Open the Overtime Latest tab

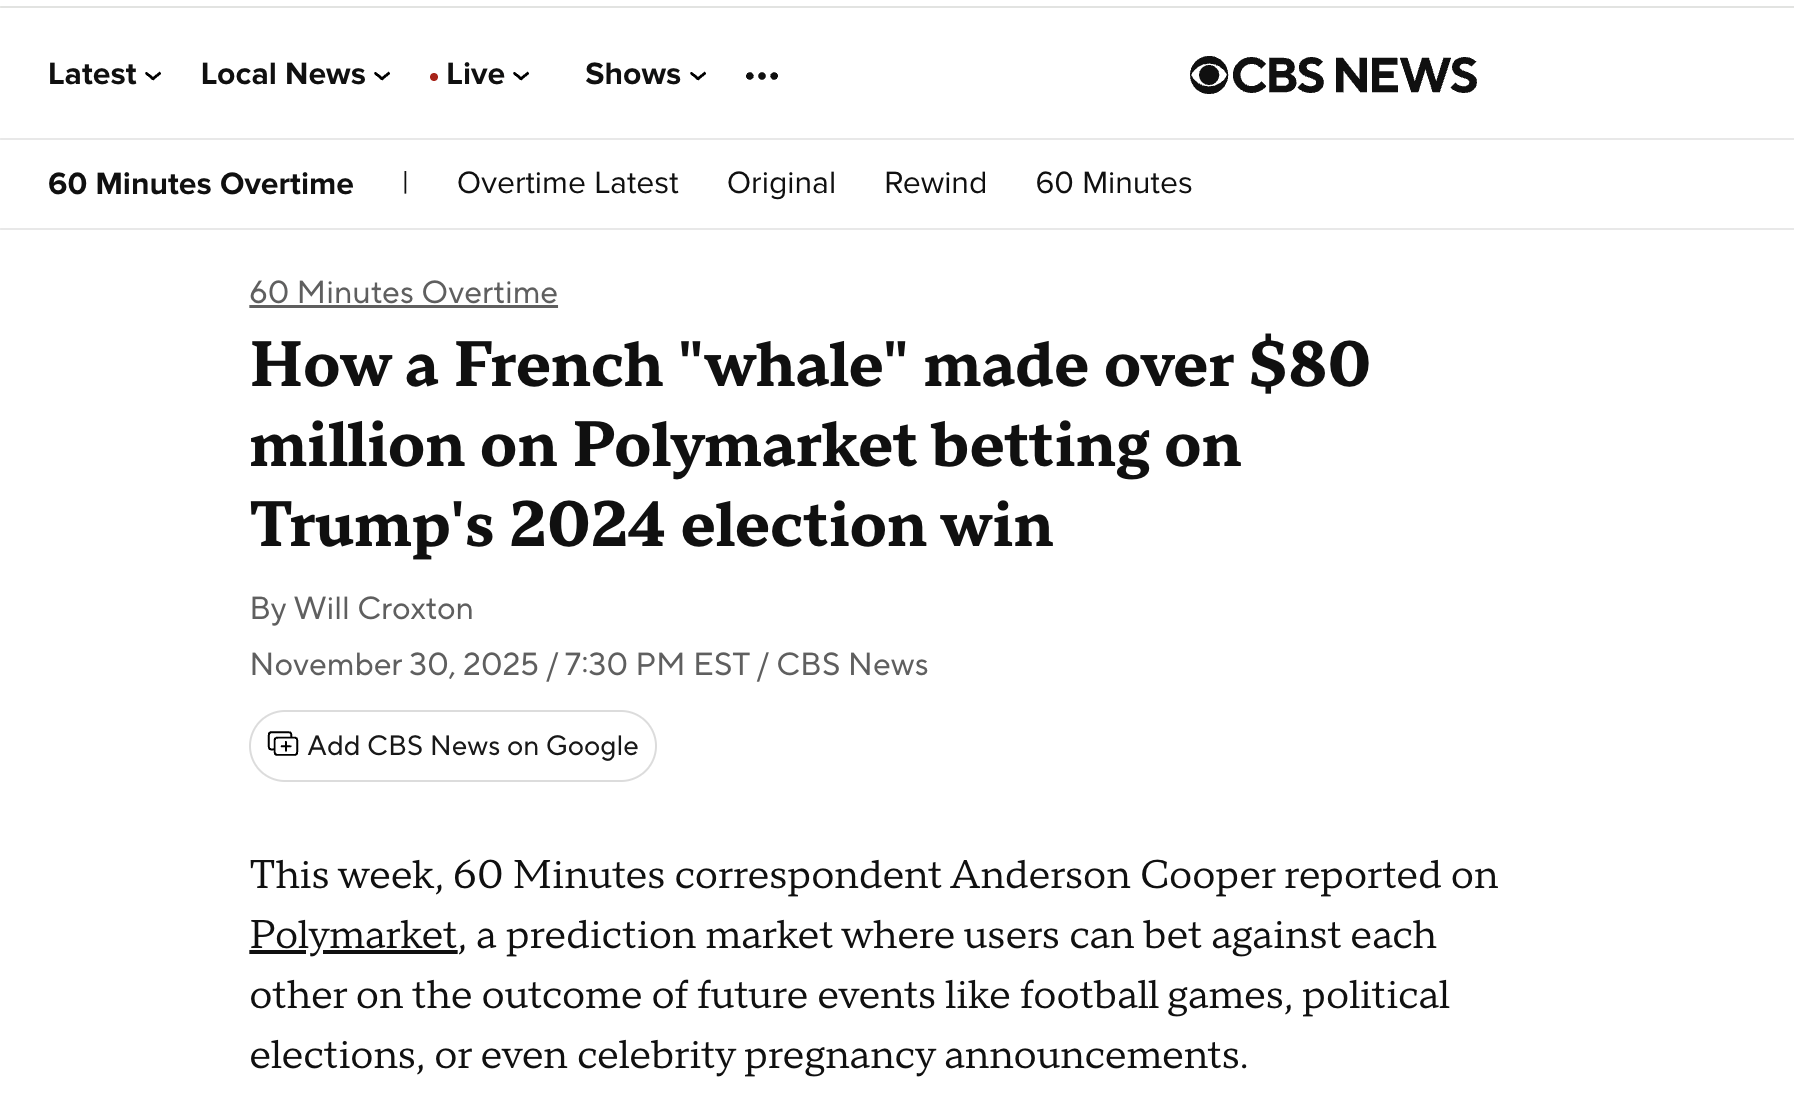click(567, 184)
